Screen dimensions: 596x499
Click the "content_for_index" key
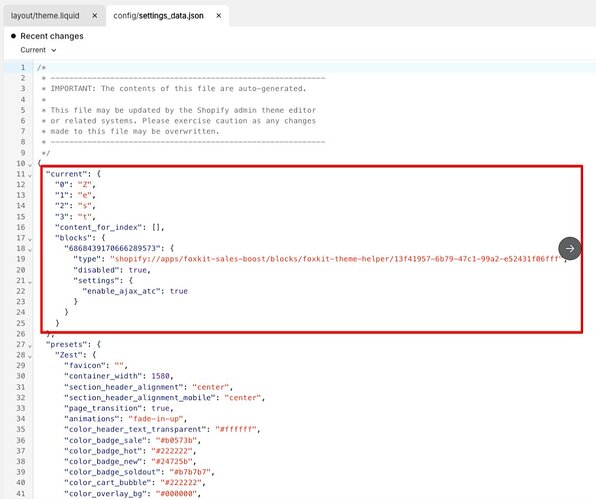tap(98, 227)
